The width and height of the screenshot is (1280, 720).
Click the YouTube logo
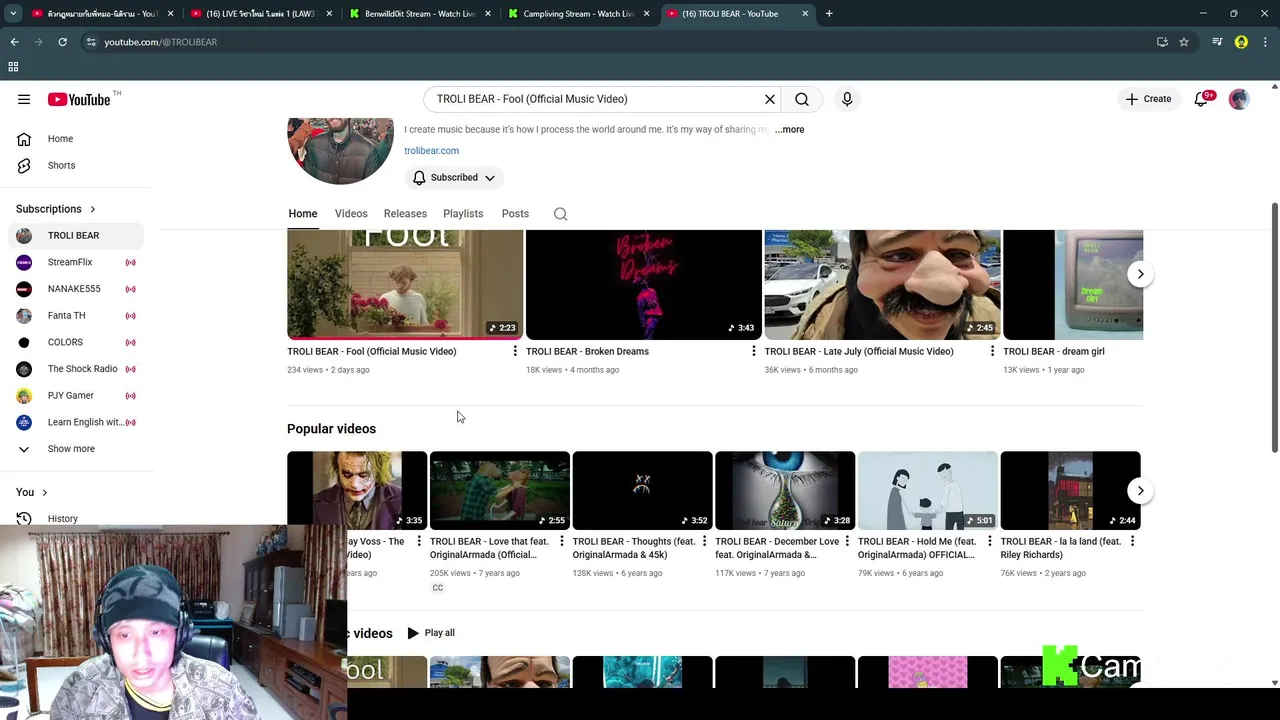(x=79, y=99)
